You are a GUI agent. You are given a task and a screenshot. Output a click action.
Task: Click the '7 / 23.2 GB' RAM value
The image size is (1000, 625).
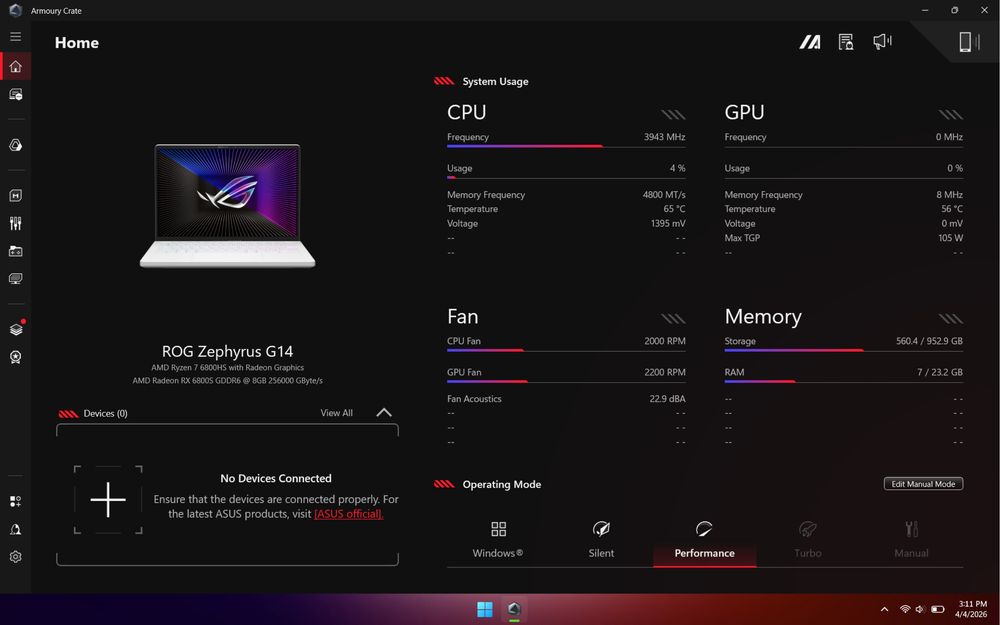(940, 372)
